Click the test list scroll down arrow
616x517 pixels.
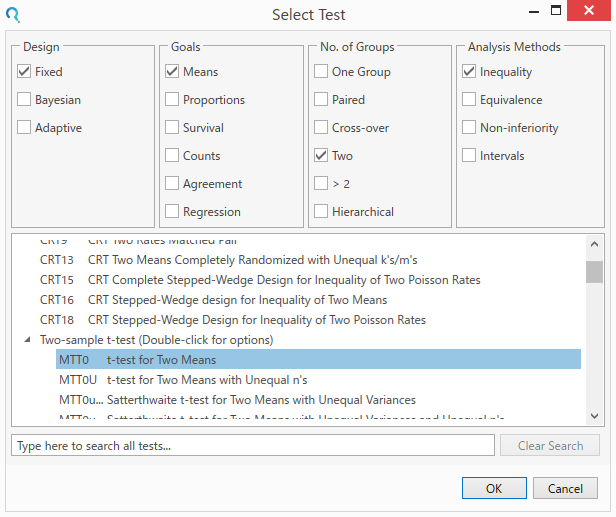point(594,415)
